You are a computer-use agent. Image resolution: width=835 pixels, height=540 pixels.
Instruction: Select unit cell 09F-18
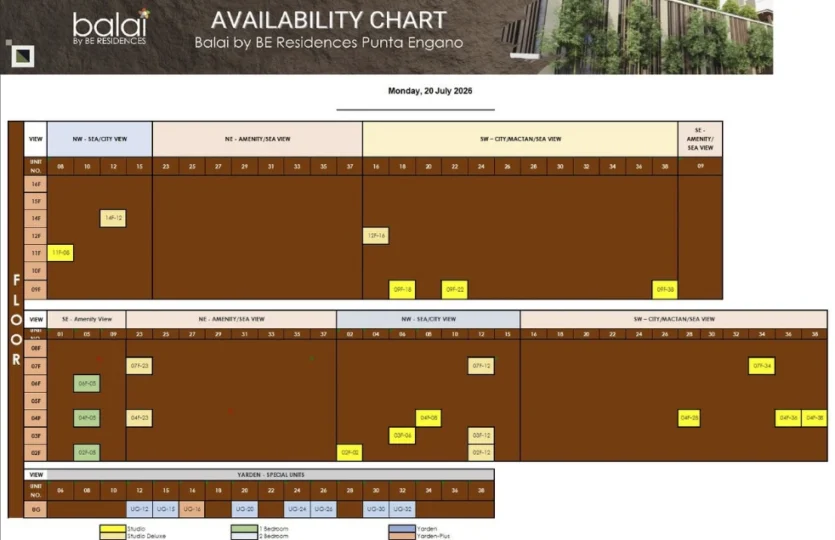coord(402,290)
